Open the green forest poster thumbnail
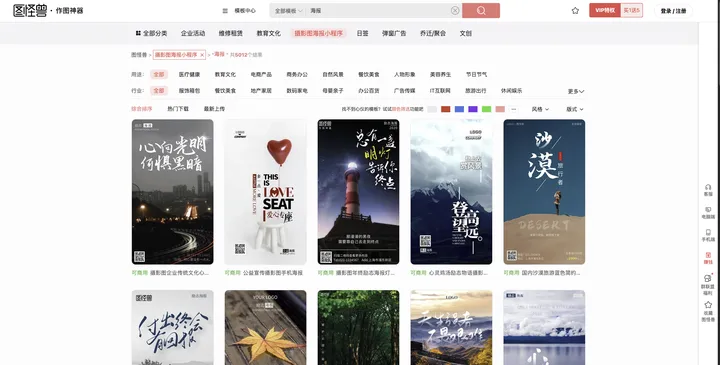This screenshot has height=365, width=720. tap(358, 327)
